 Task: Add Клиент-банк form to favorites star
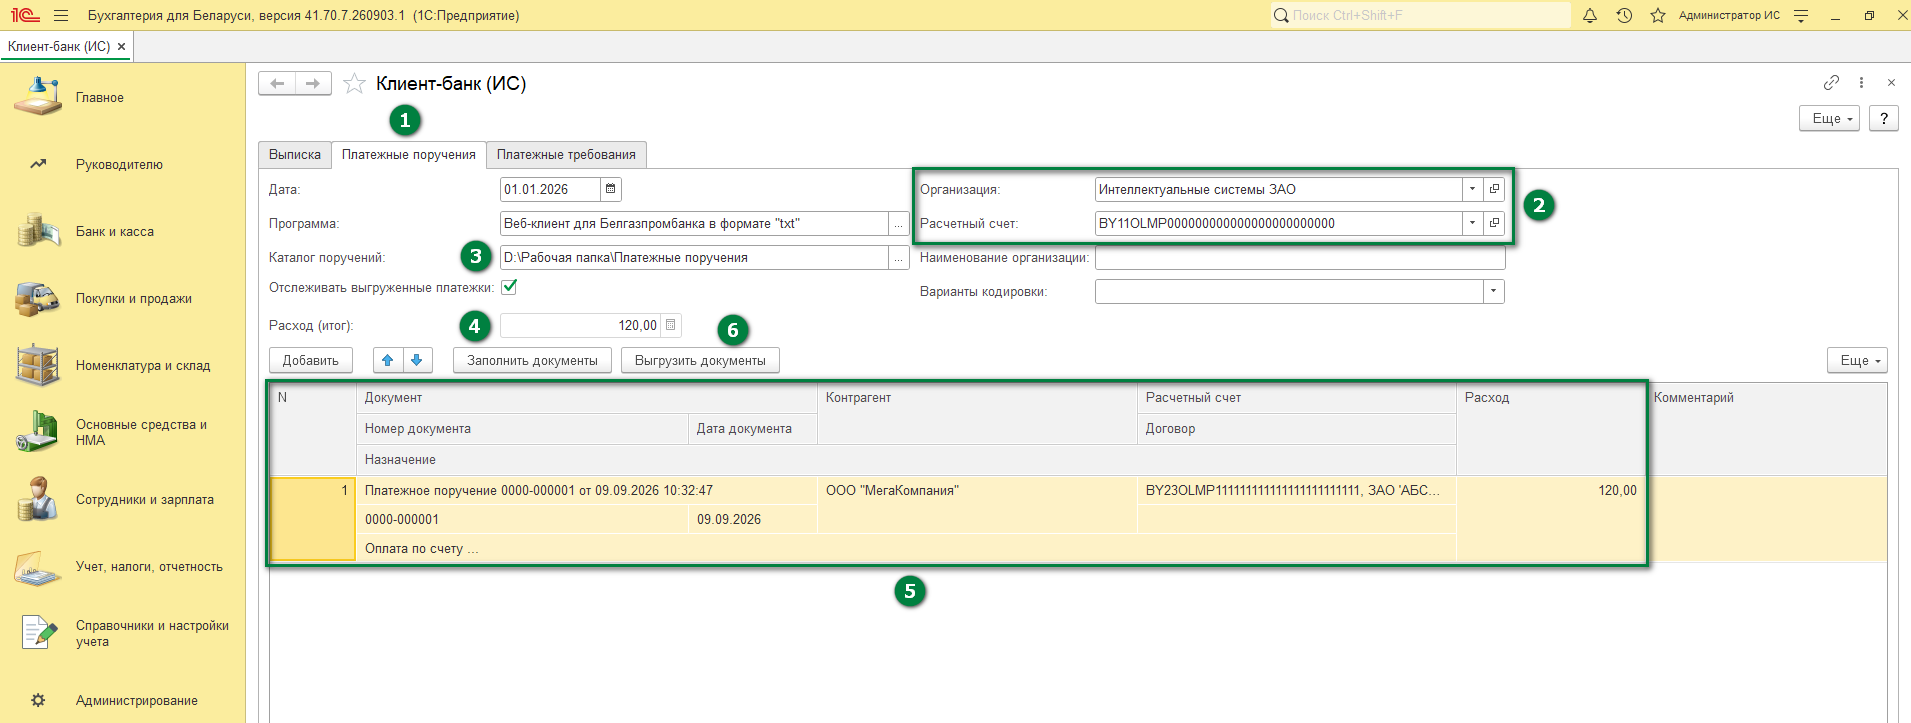354,84
